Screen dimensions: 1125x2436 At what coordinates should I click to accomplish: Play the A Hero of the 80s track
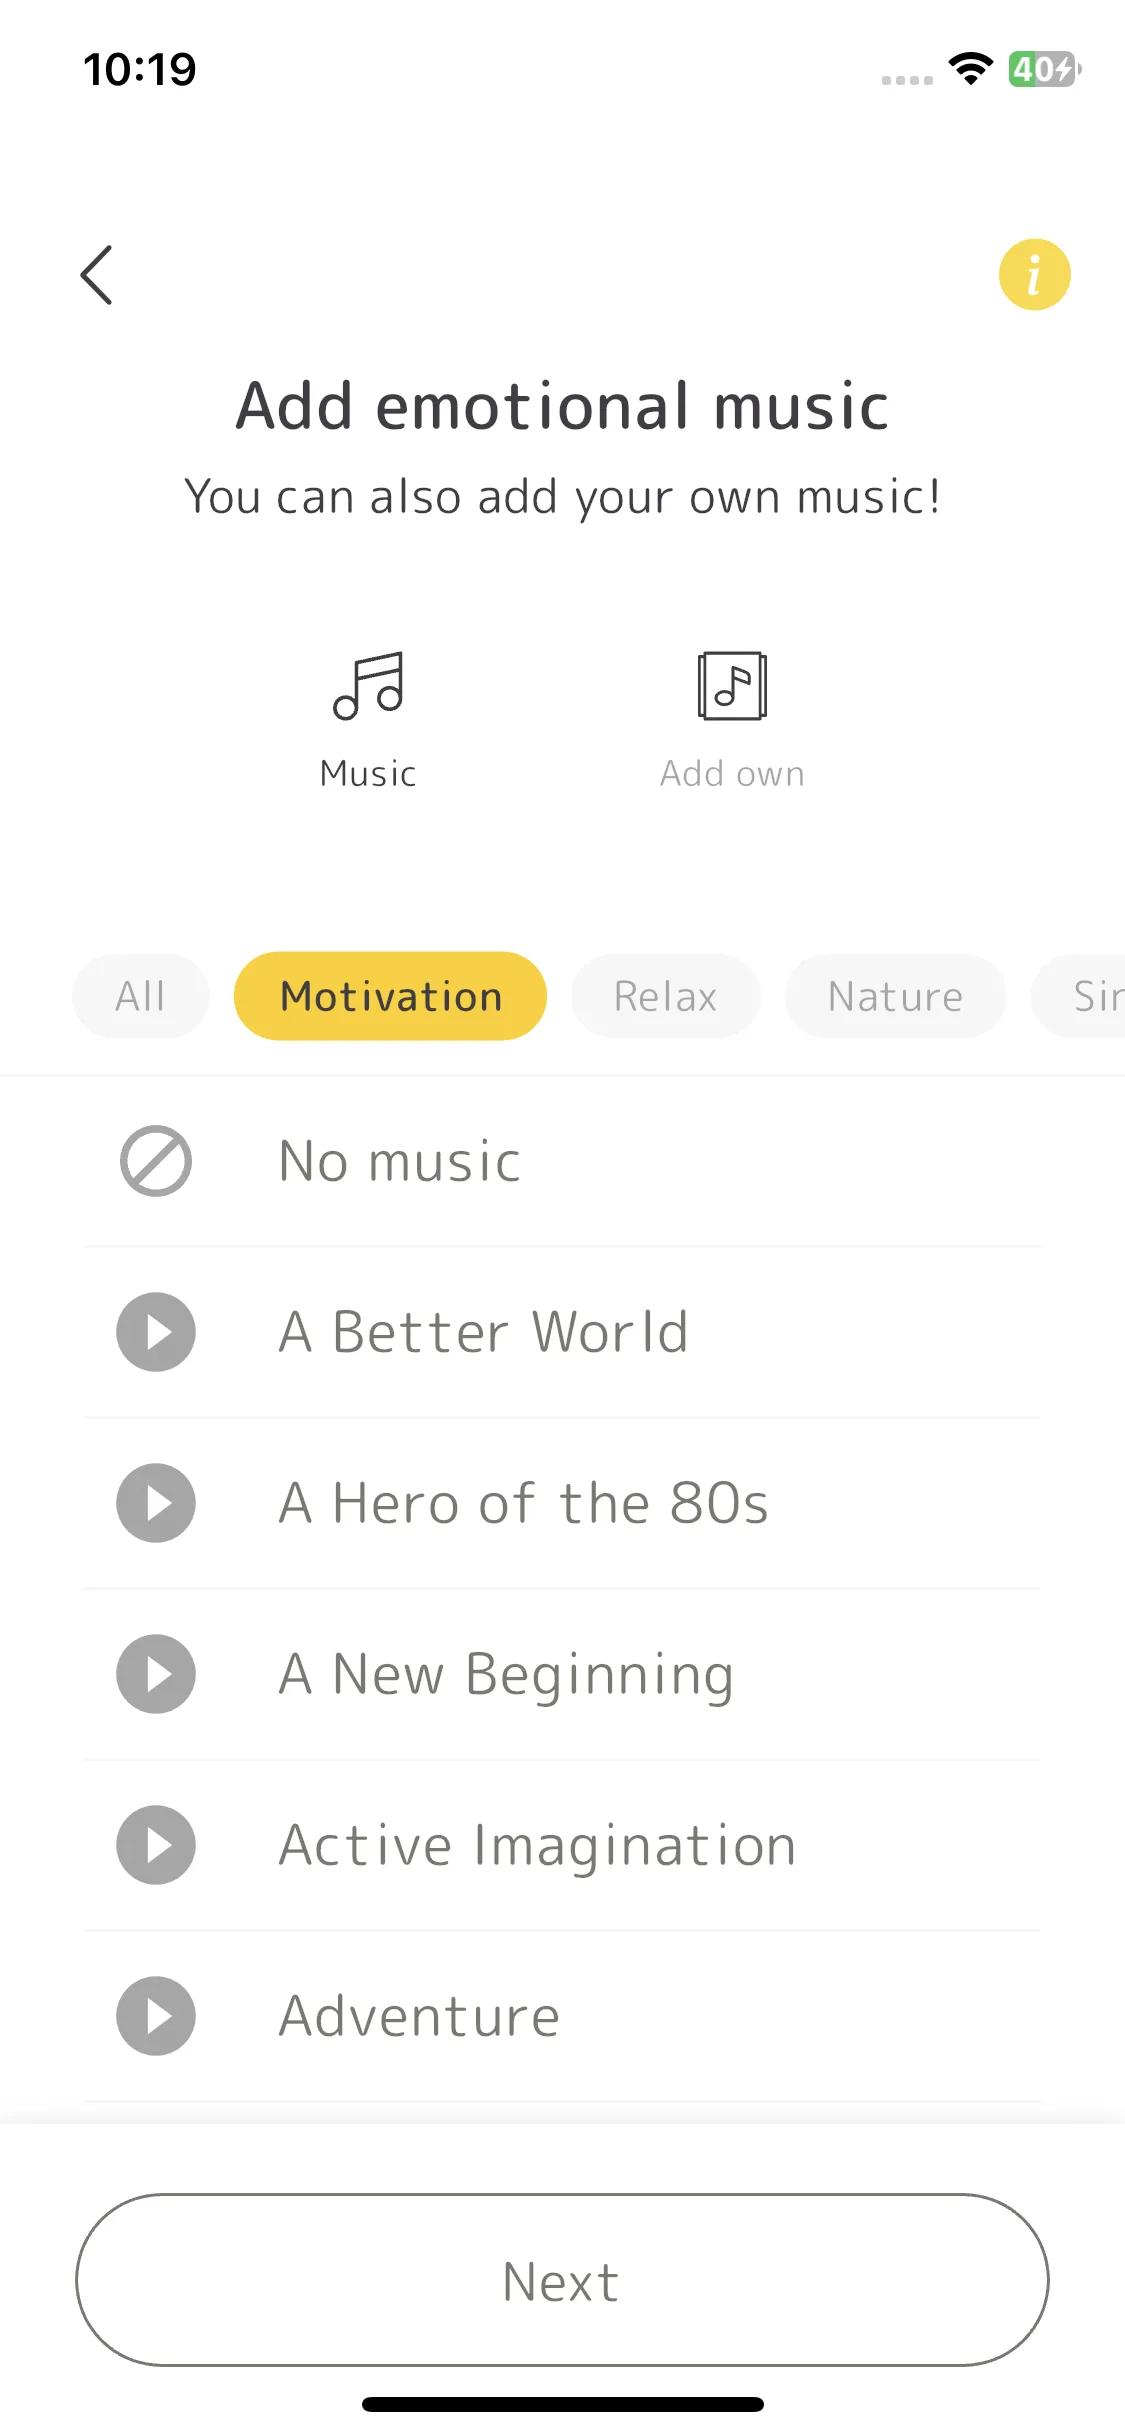pyautogui.click(x=156, y=1503)
